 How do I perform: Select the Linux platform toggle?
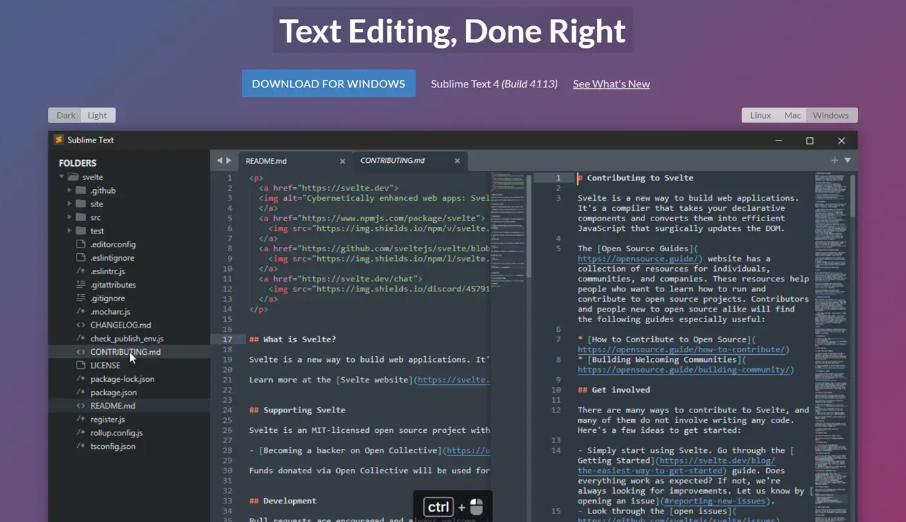pyautogui.click(x=760, y=116)
